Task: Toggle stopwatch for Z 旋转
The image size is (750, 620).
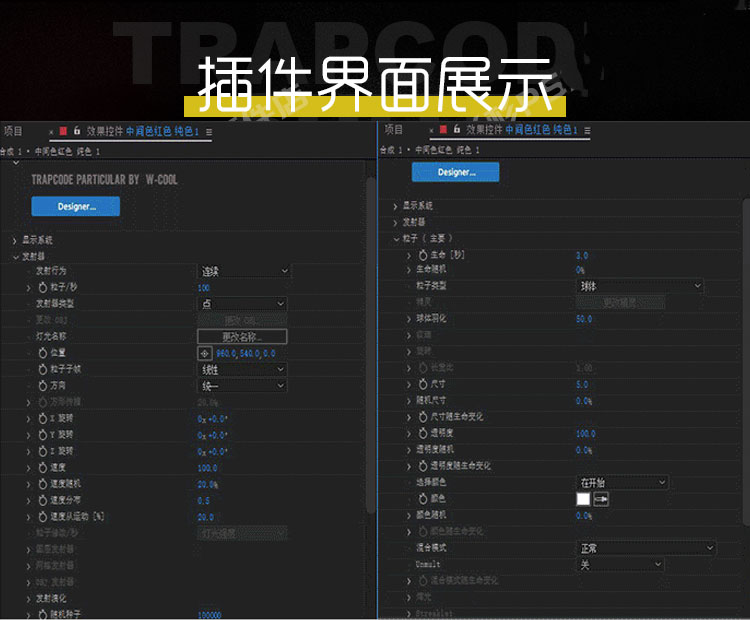Action: [43, 451]
